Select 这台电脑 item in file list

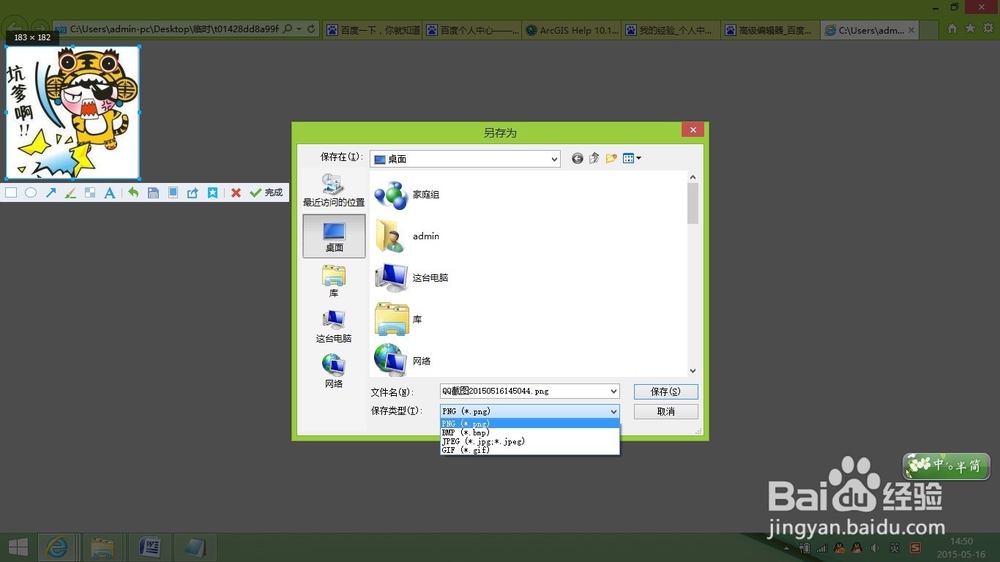click(x=411, y=277)
